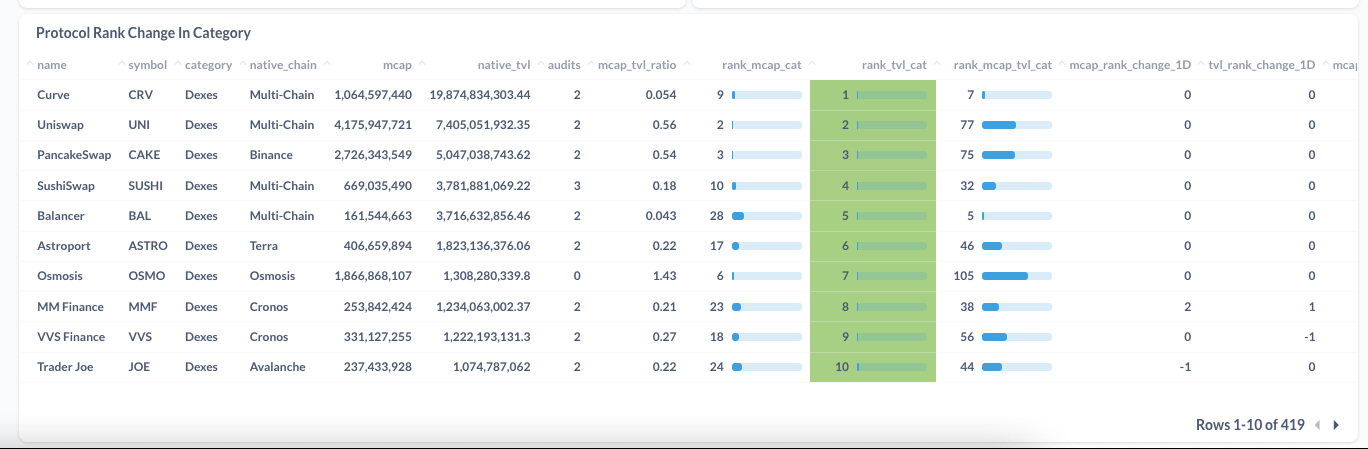Click the ASTRO symbol cell
The width and height of the screenshot is (1368, 449).
[148, 246]
